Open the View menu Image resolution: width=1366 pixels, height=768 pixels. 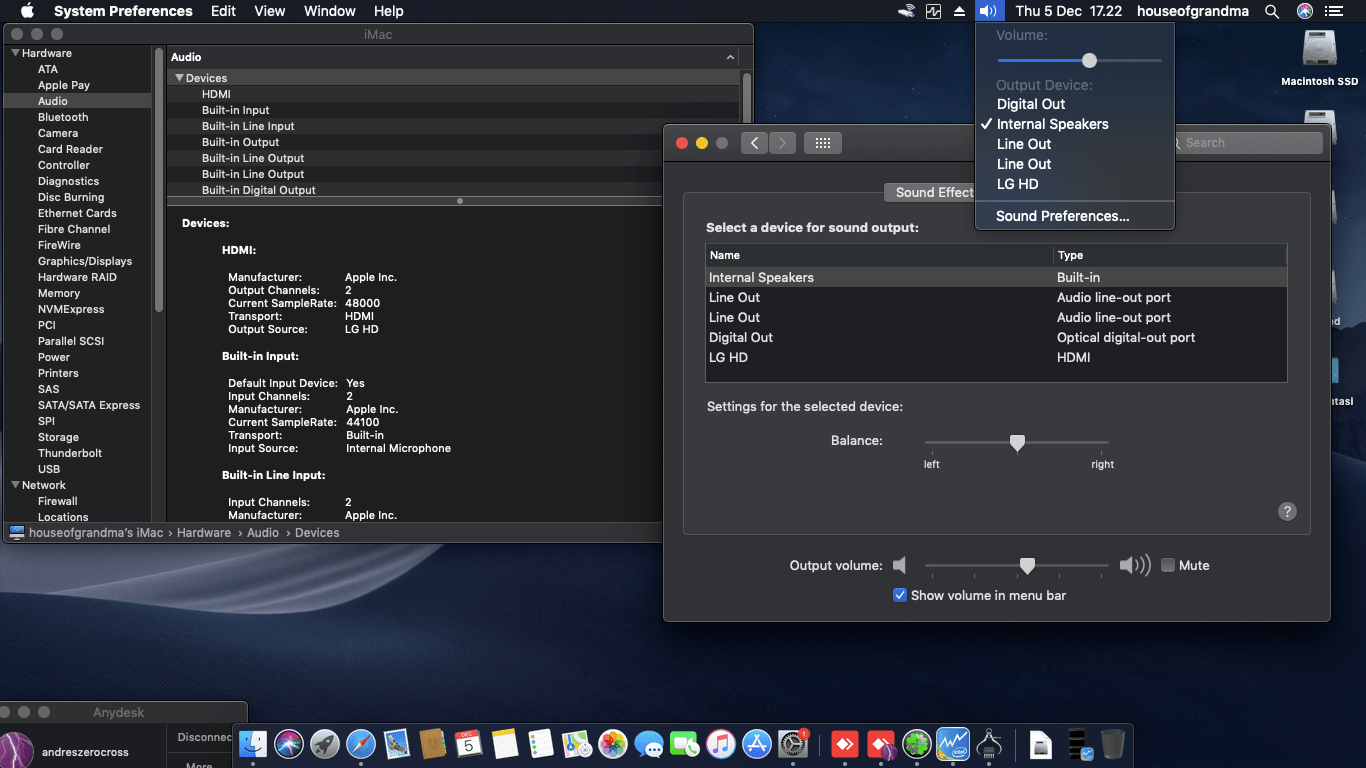[x=270, y=11]
